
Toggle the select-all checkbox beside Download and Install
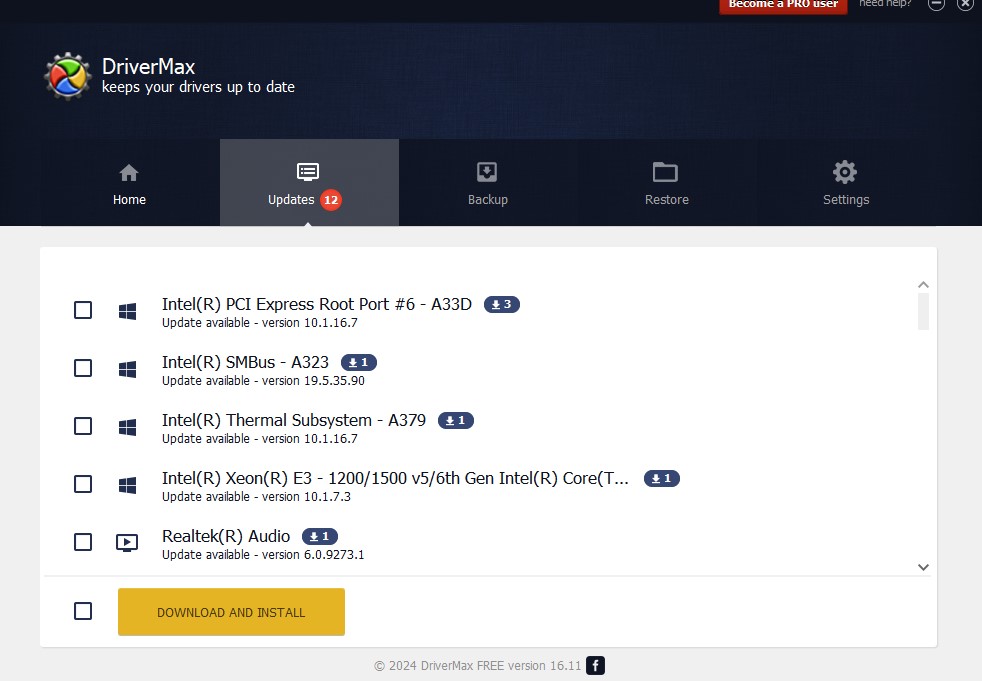pyautogui.click(x=83, y=611)
